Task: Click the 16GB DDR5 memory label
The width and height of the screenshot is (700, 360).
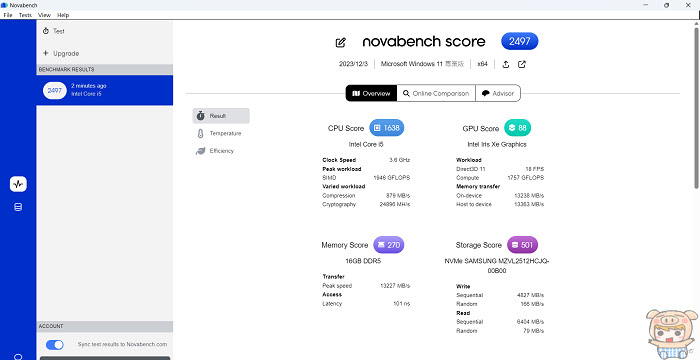Action: tap(362, 261)
